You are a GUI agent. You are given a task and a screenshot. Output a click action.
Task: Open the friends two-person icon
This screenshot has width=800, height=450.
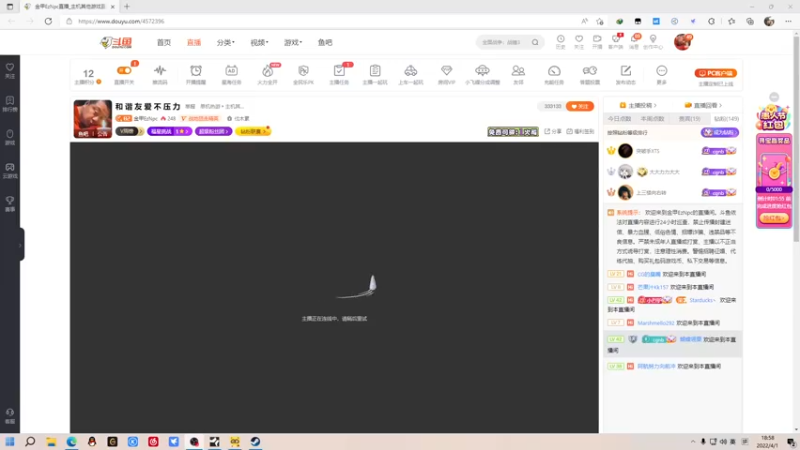point(518,70)
